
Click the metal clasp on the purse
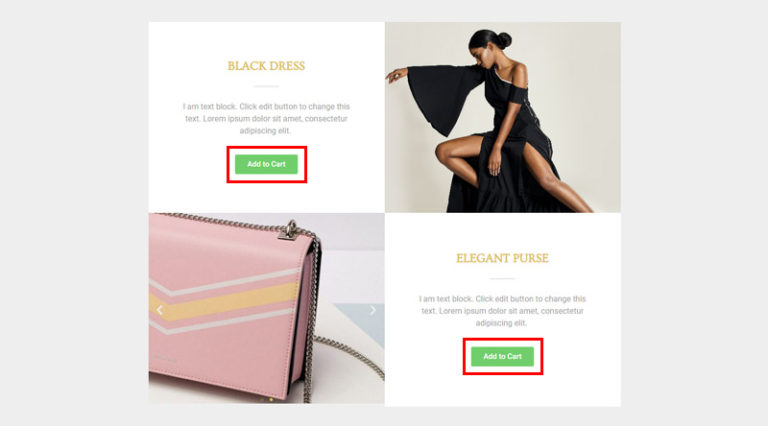tap(289, 230)
